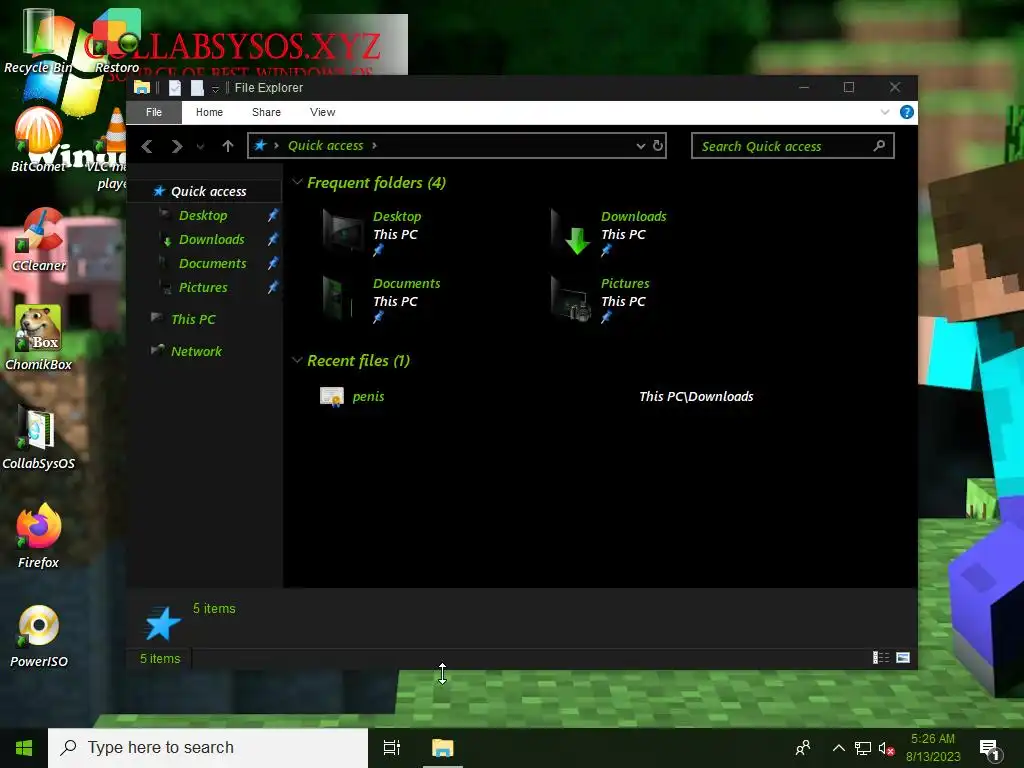This screenshot has height=768, width=1024.
Task: Open the clock showing 5:26 AM
Action: coord(933,748)
